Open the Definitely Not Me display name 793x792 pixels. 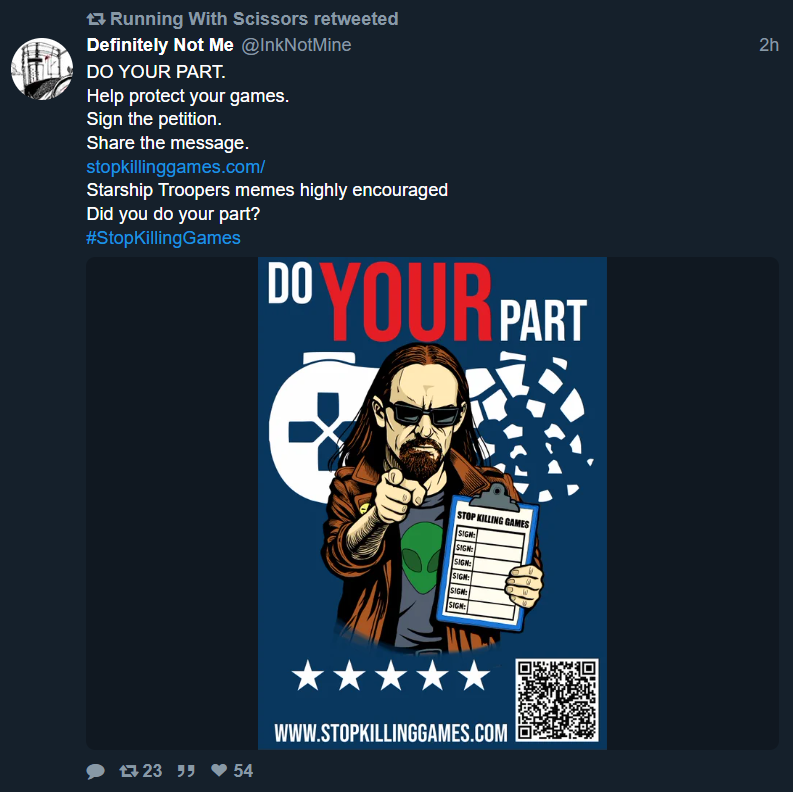point(160,45)
